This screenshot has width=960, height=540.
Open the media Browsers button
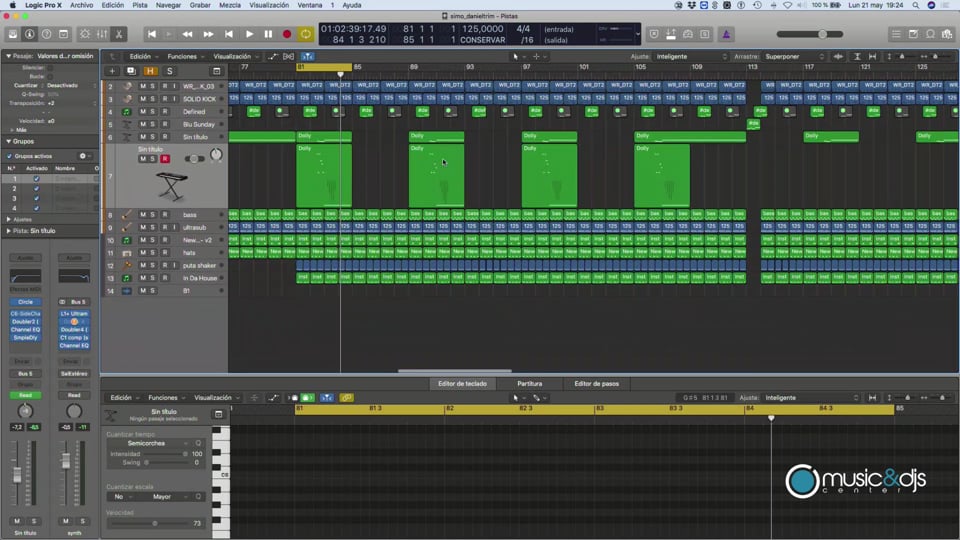click(947, 34)
